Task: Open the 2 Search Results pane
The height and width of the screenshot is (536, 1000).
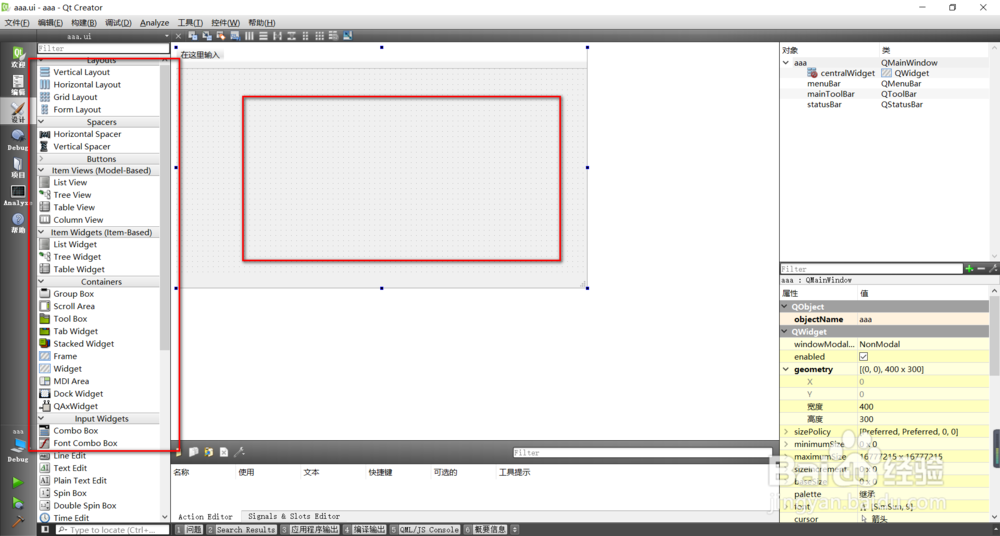Action: tap(242, 530)
